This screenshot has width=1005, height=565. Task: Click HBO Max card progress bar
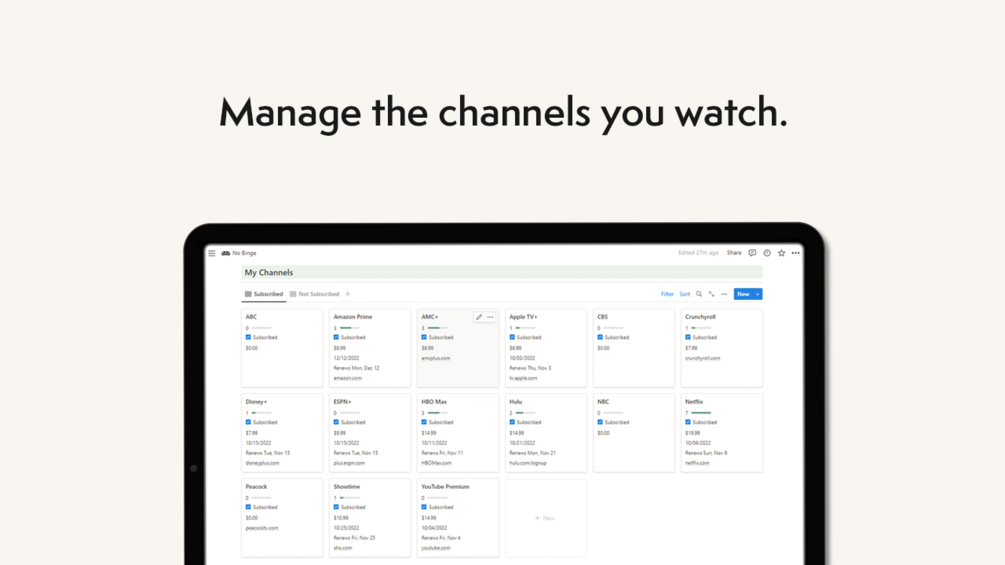tap(437, 413)
